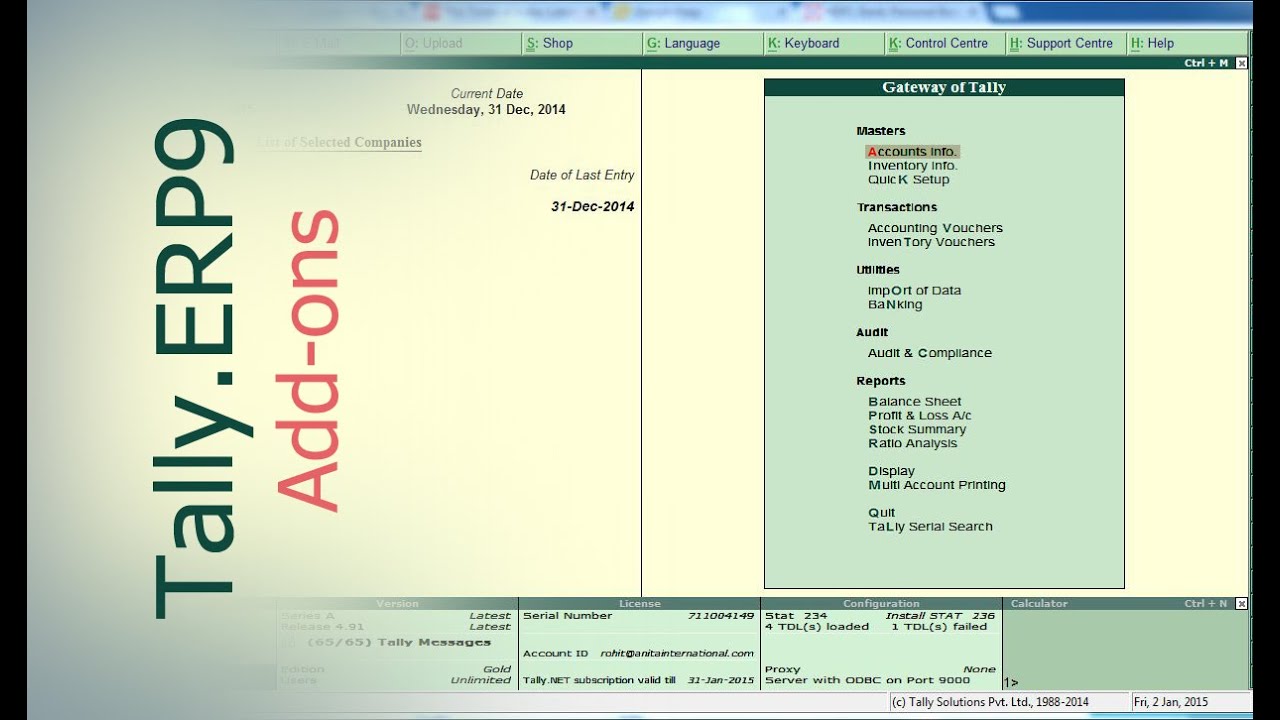Open the Shop button in top bar
1280x720 pixels.
point(580,43)
